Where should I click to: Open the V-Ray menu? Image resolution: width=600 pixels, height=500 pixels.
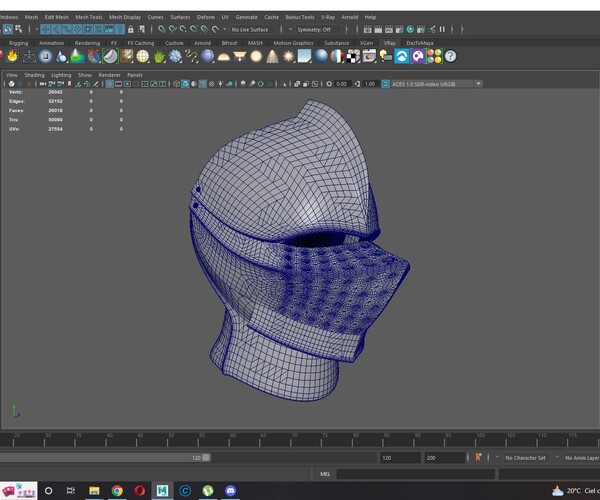tap(328, 17)
